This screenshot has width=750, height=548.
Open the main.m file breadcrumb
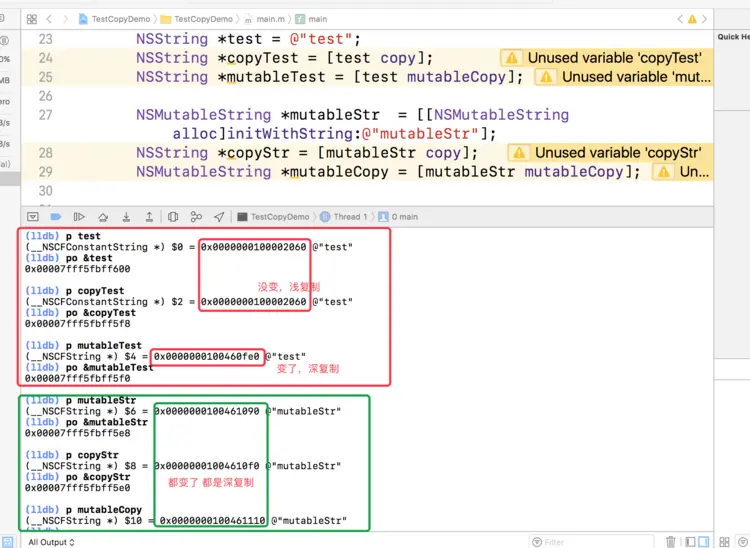point(265,19)
